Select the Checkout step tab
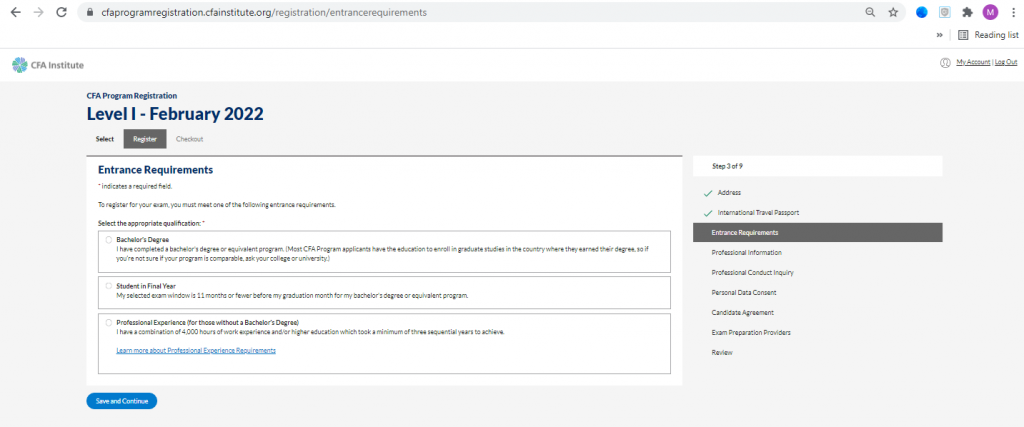The height and width of the screenshot is (427, 1024). click(x=189, y=139)
